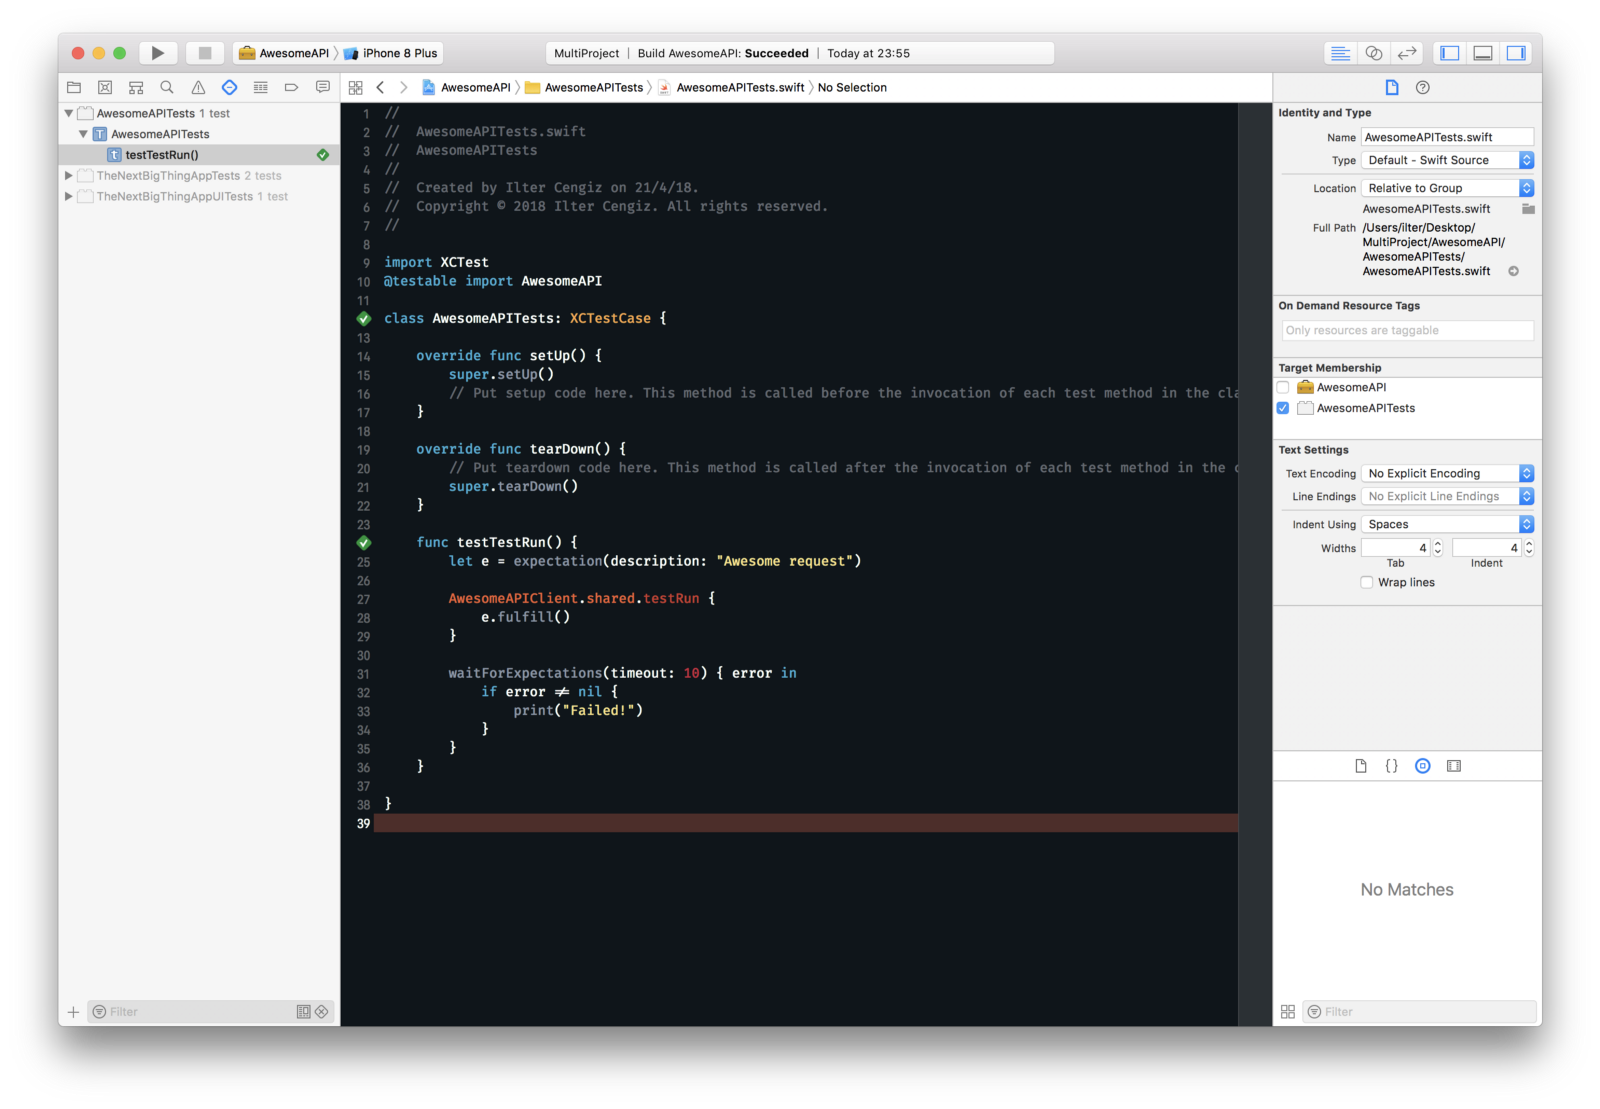Open the Debug navigator
Screen dimensions: 1600x1109
click(260, 87)
